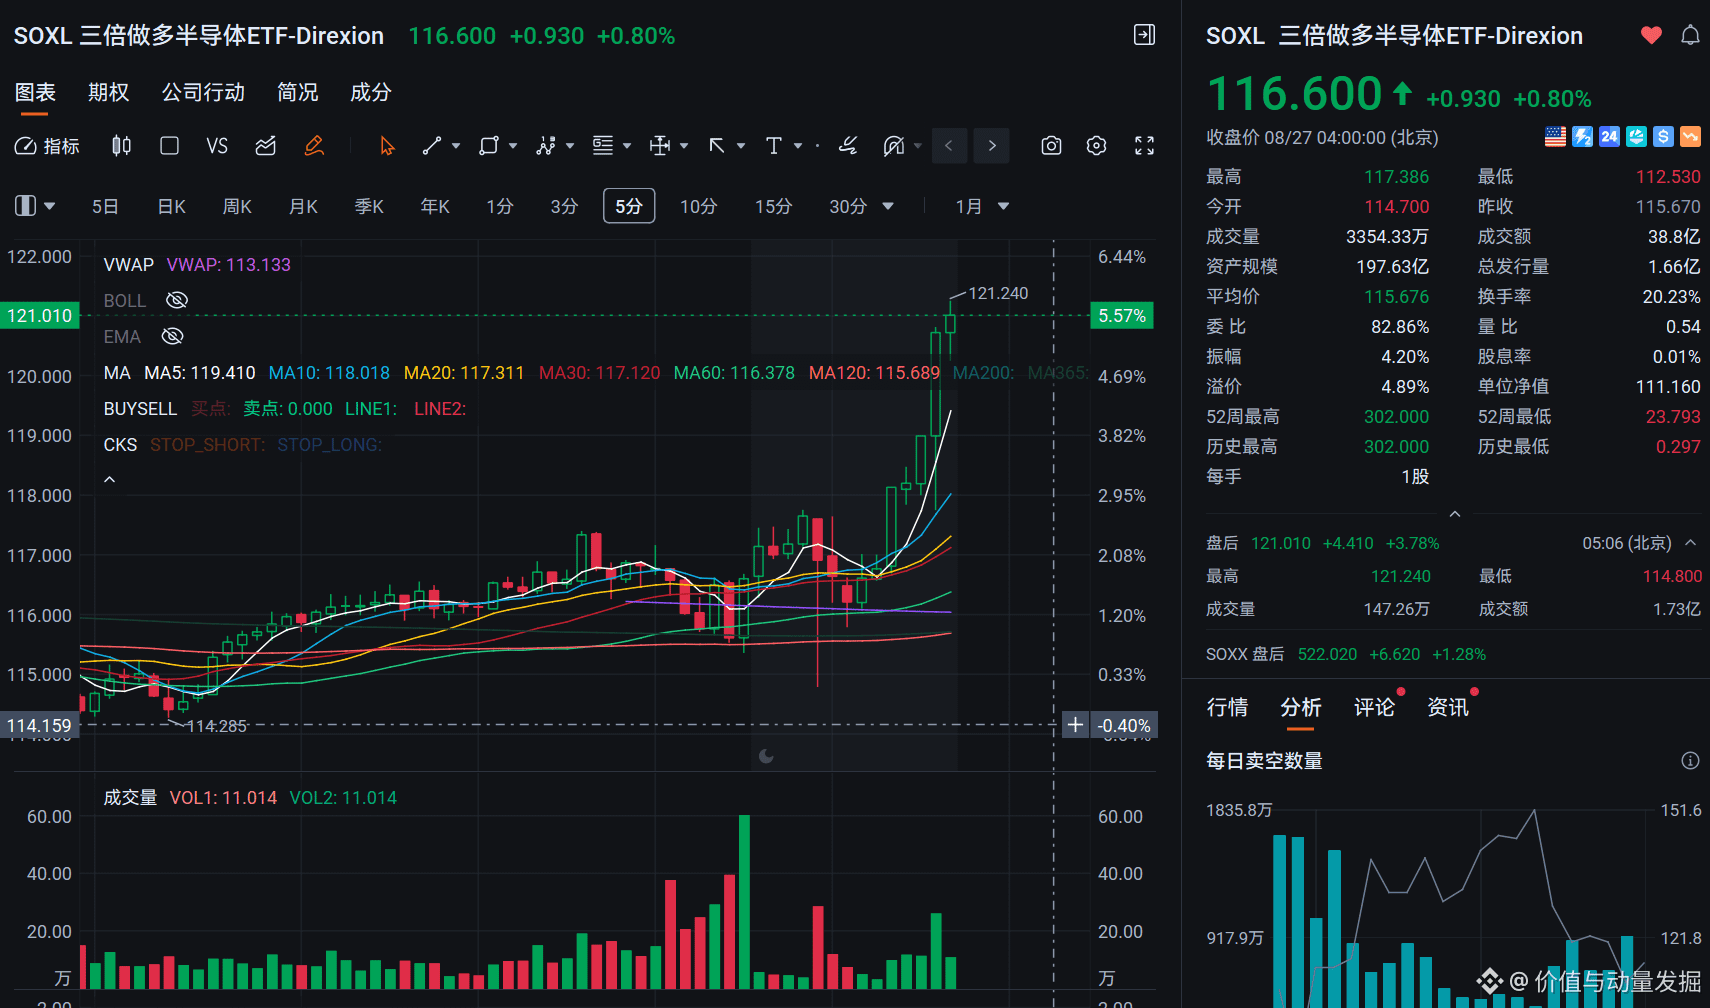Select the rectangle shape drawing tool

(489, 146)
